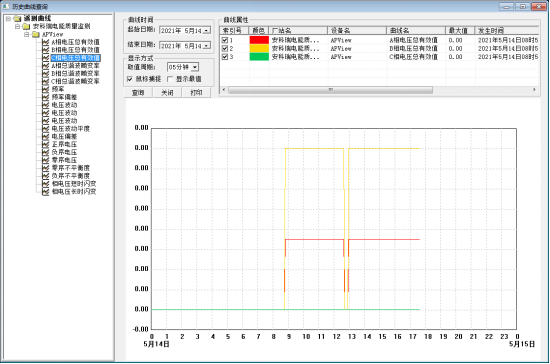The height and width of the screenshot is (364, 550).
Task: Collapse the 安科瑞电能质量监测 tree node
Action: (17, 26)
